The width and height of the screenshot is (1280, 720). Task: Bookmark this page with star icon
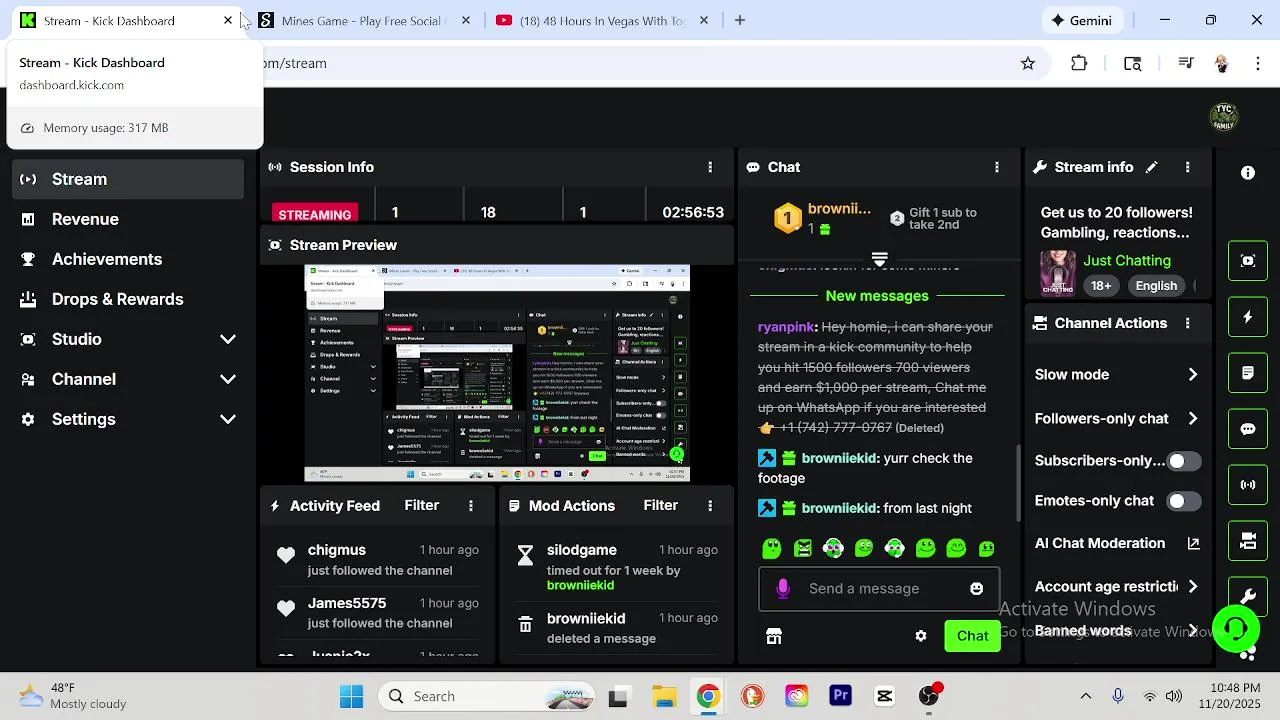[x=1027, y=63]
